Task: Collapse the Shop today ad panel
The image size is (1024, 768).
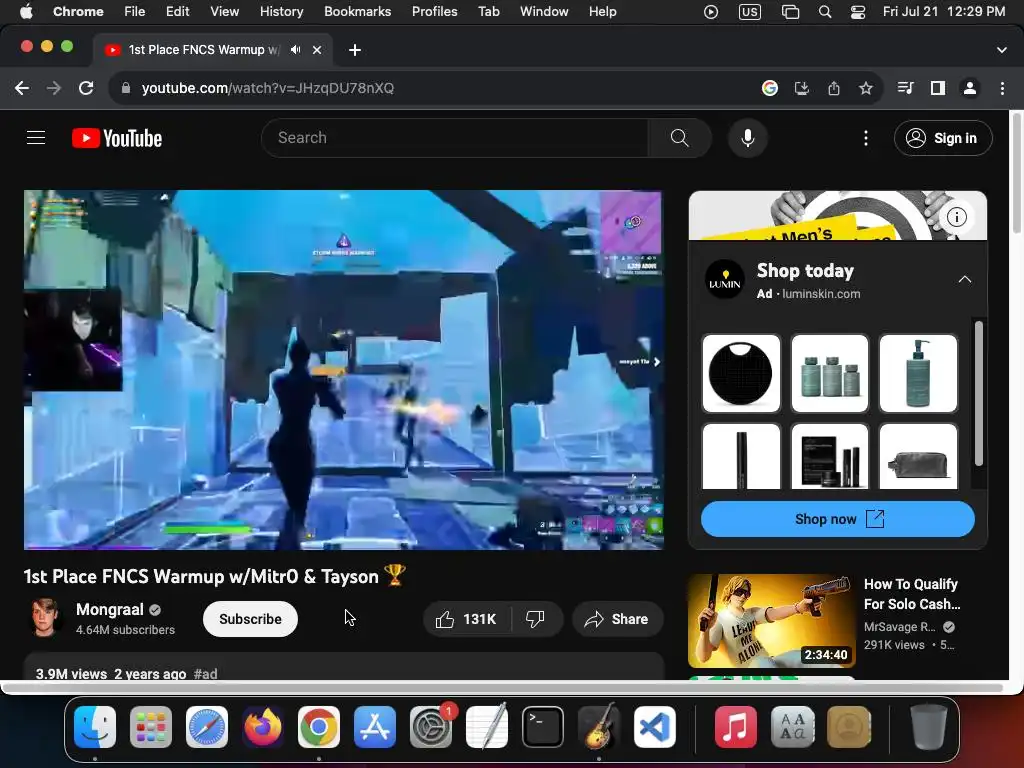Action: [x=965, y=280]
